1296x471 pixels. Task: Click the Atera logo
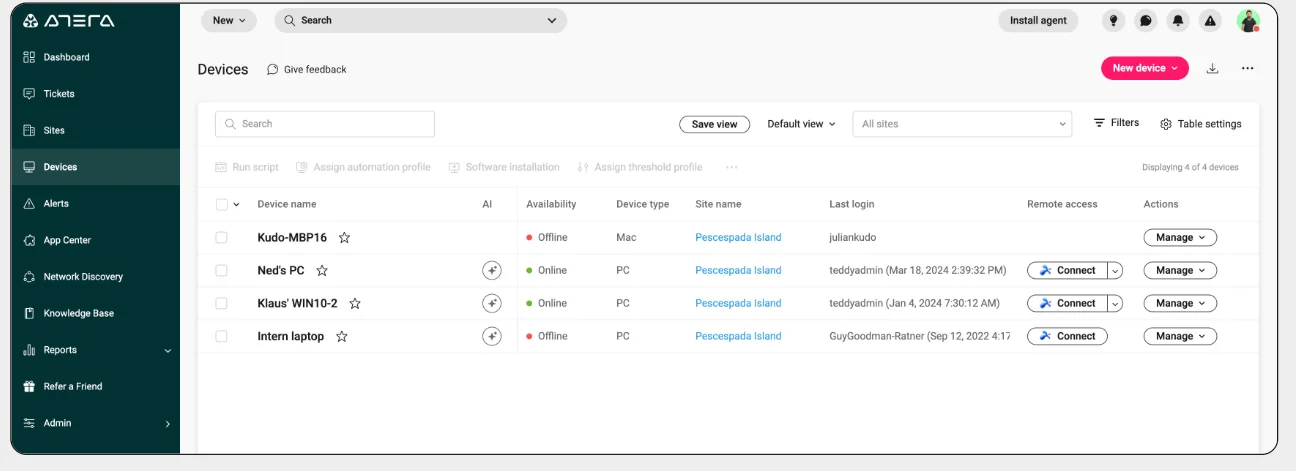pos(69,21)
